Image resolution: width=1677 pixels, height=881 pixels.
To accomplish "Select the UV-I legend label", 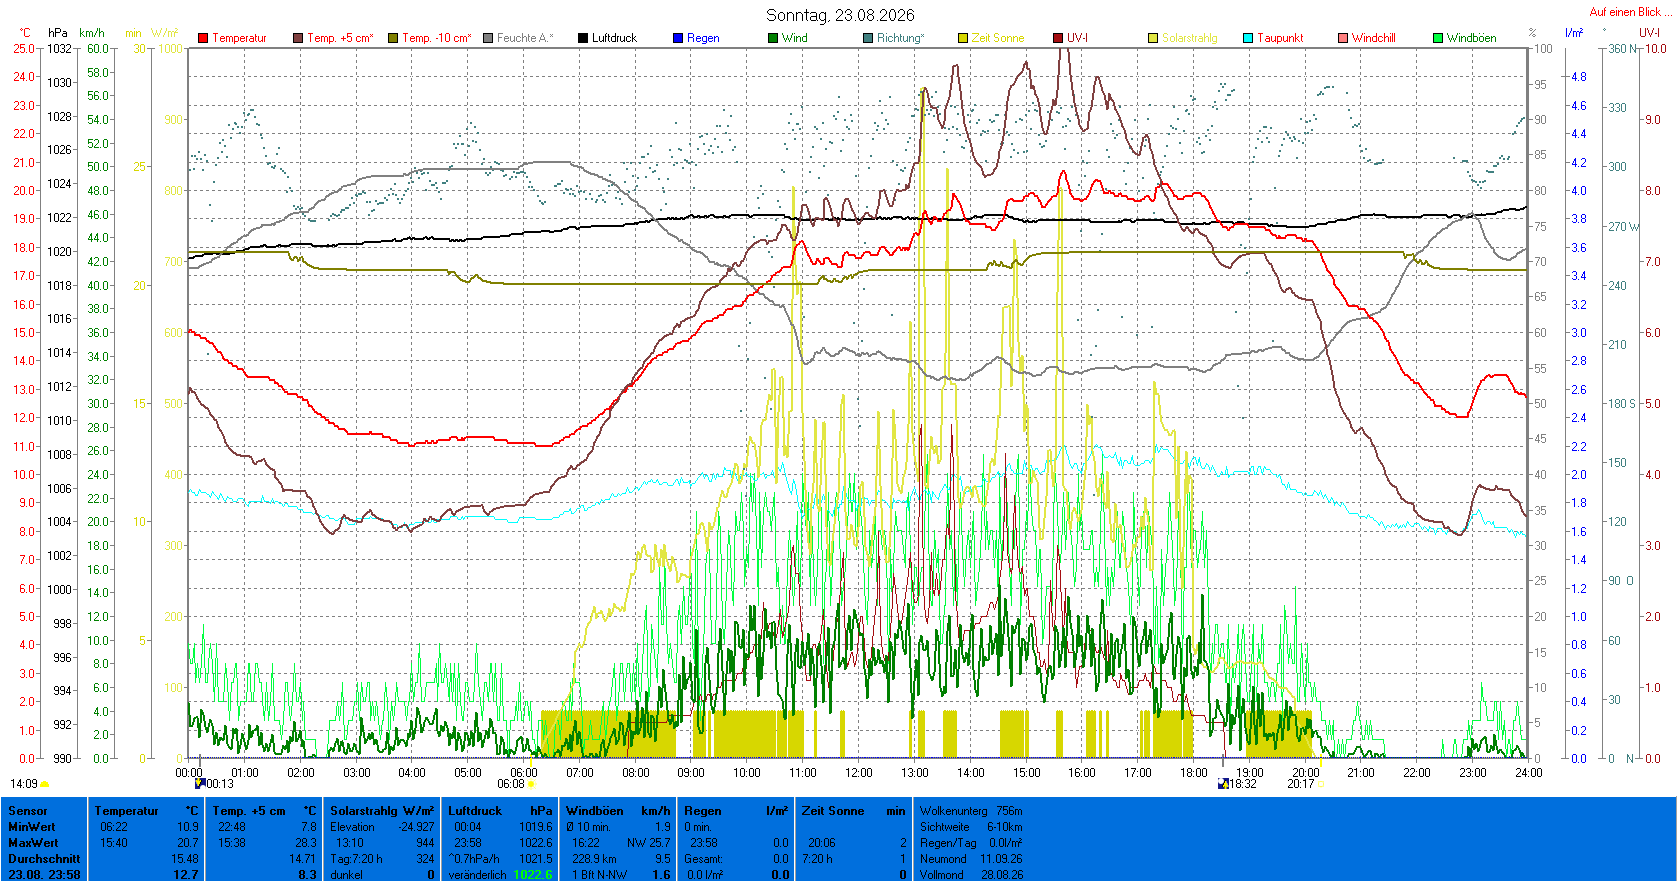I will tap(1077, 38).
